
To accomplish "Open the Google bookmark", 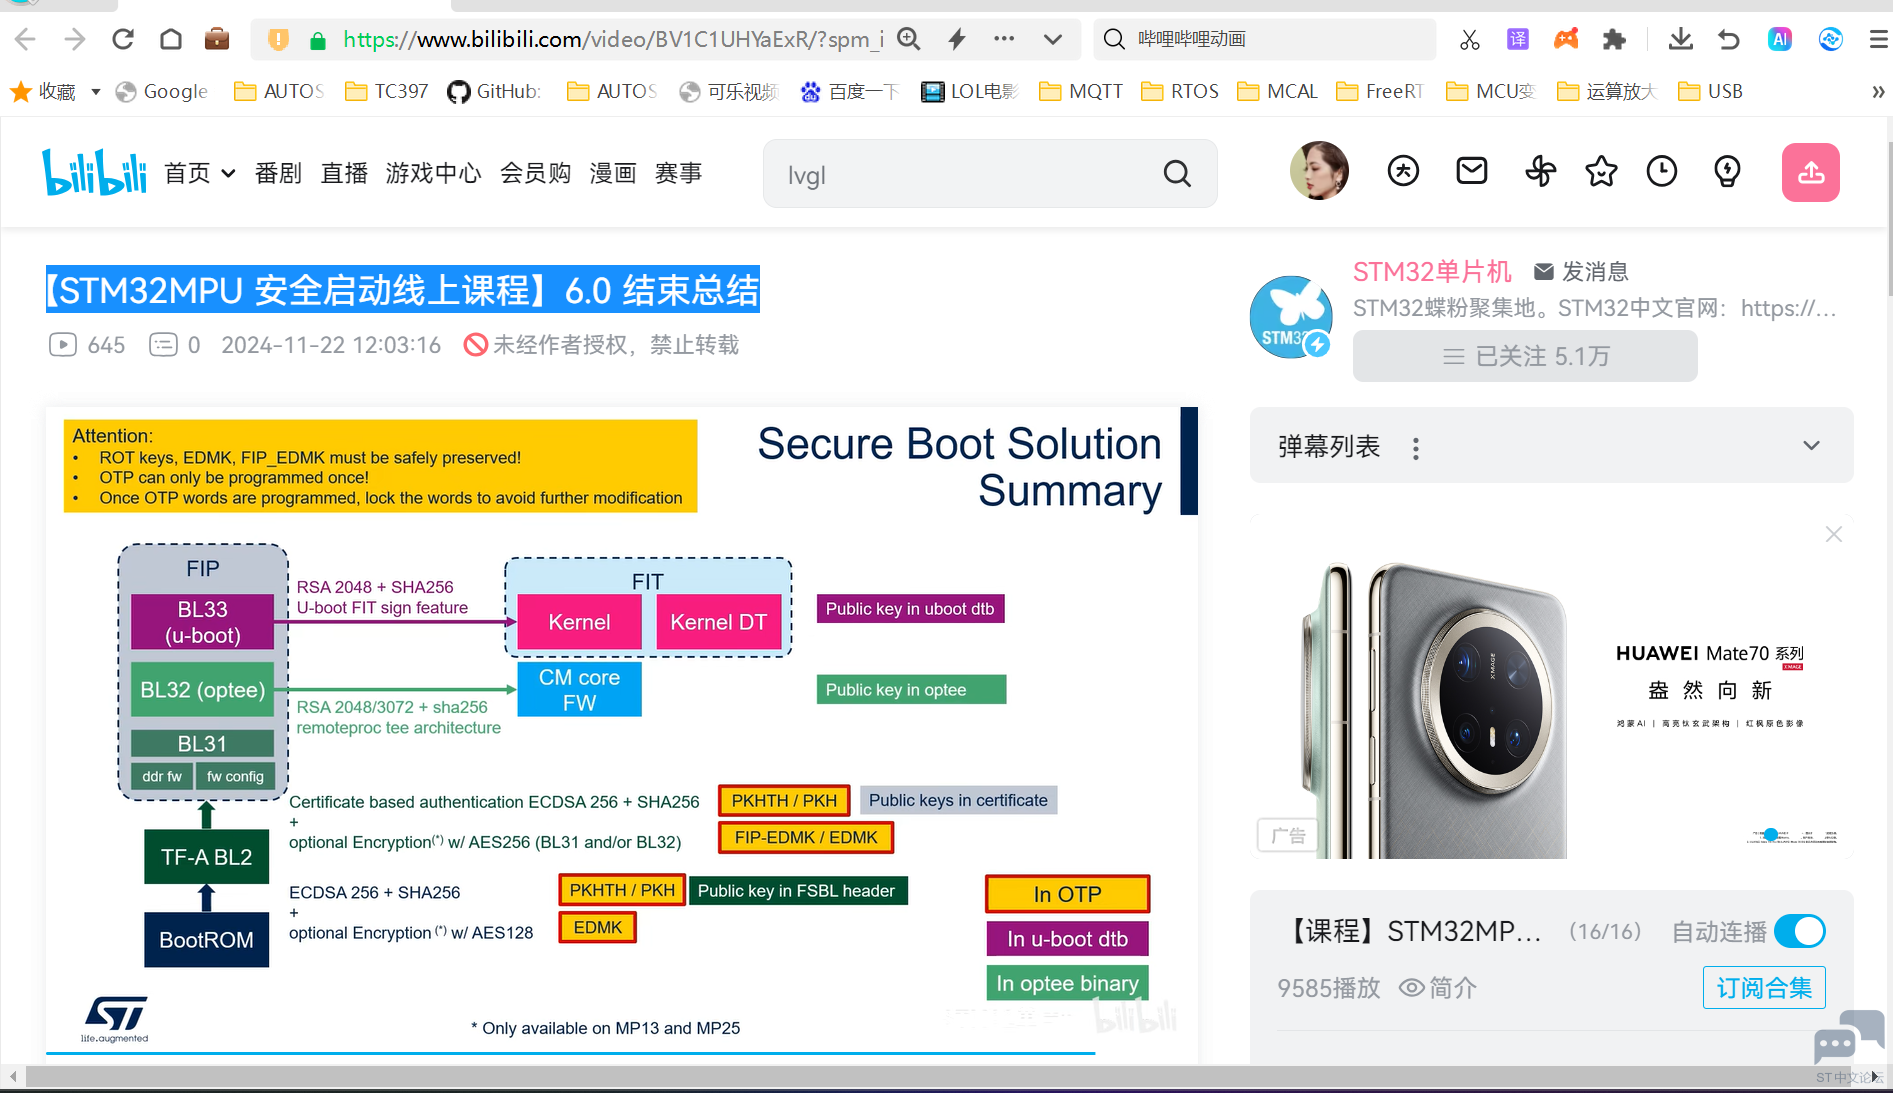I will pyautogui.click(x=162, y=91).
